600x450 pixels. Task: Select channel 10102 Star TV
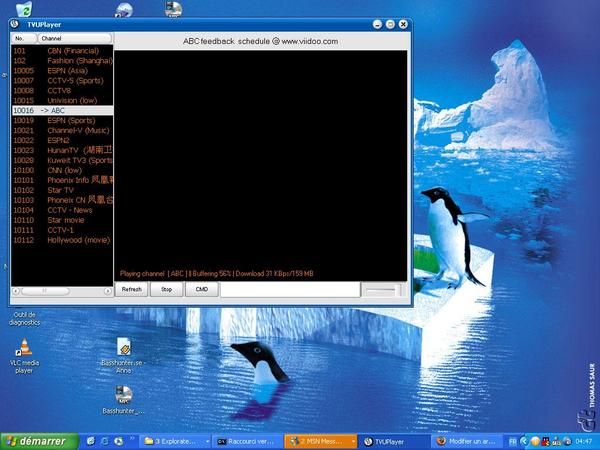click(62, 190)
